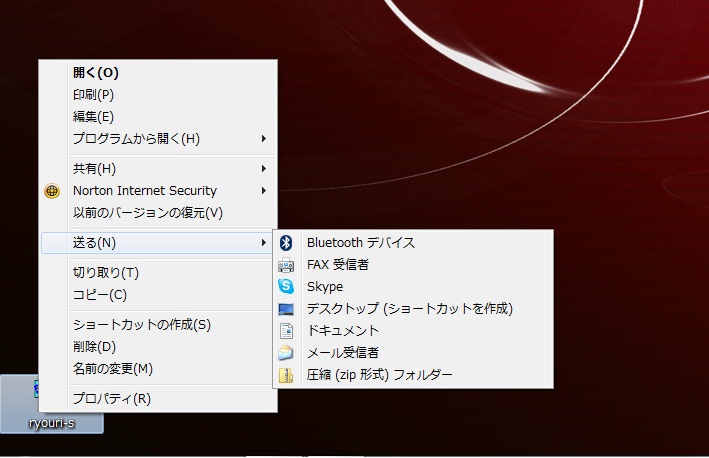Choose 削除(D) to delete the file
This screenshot has height=458, width=709.
click(158, 347)
